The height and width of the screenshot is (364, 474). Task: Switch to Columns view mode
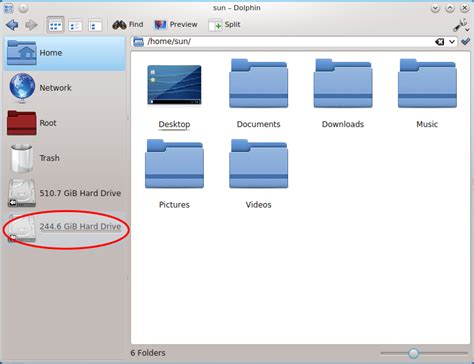95,25
